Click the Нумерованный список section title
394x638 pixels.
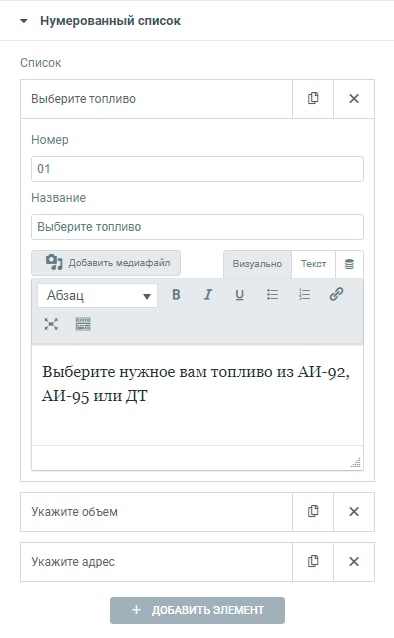[110, 21]
